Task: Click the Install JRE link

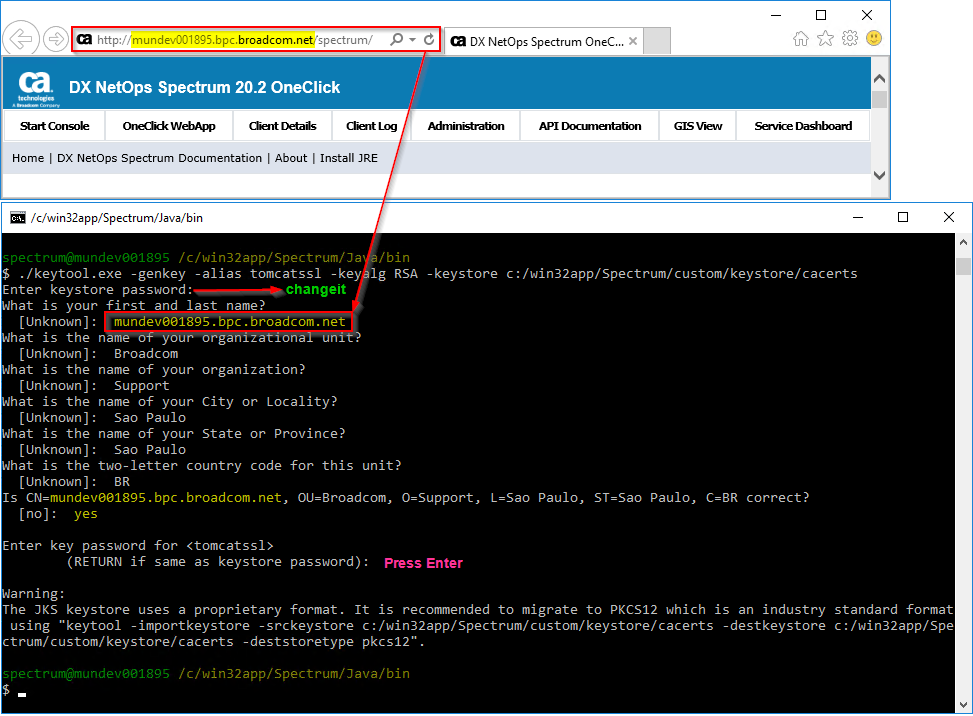Action: point(349,158)
